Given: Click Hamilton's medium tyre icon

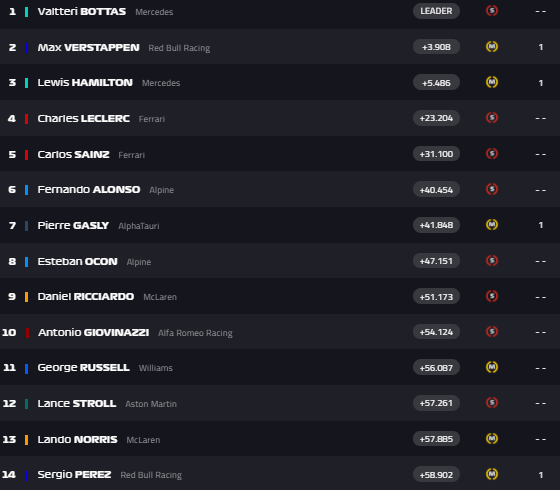Looking at the screenshot, I should [x=492, y=82].
